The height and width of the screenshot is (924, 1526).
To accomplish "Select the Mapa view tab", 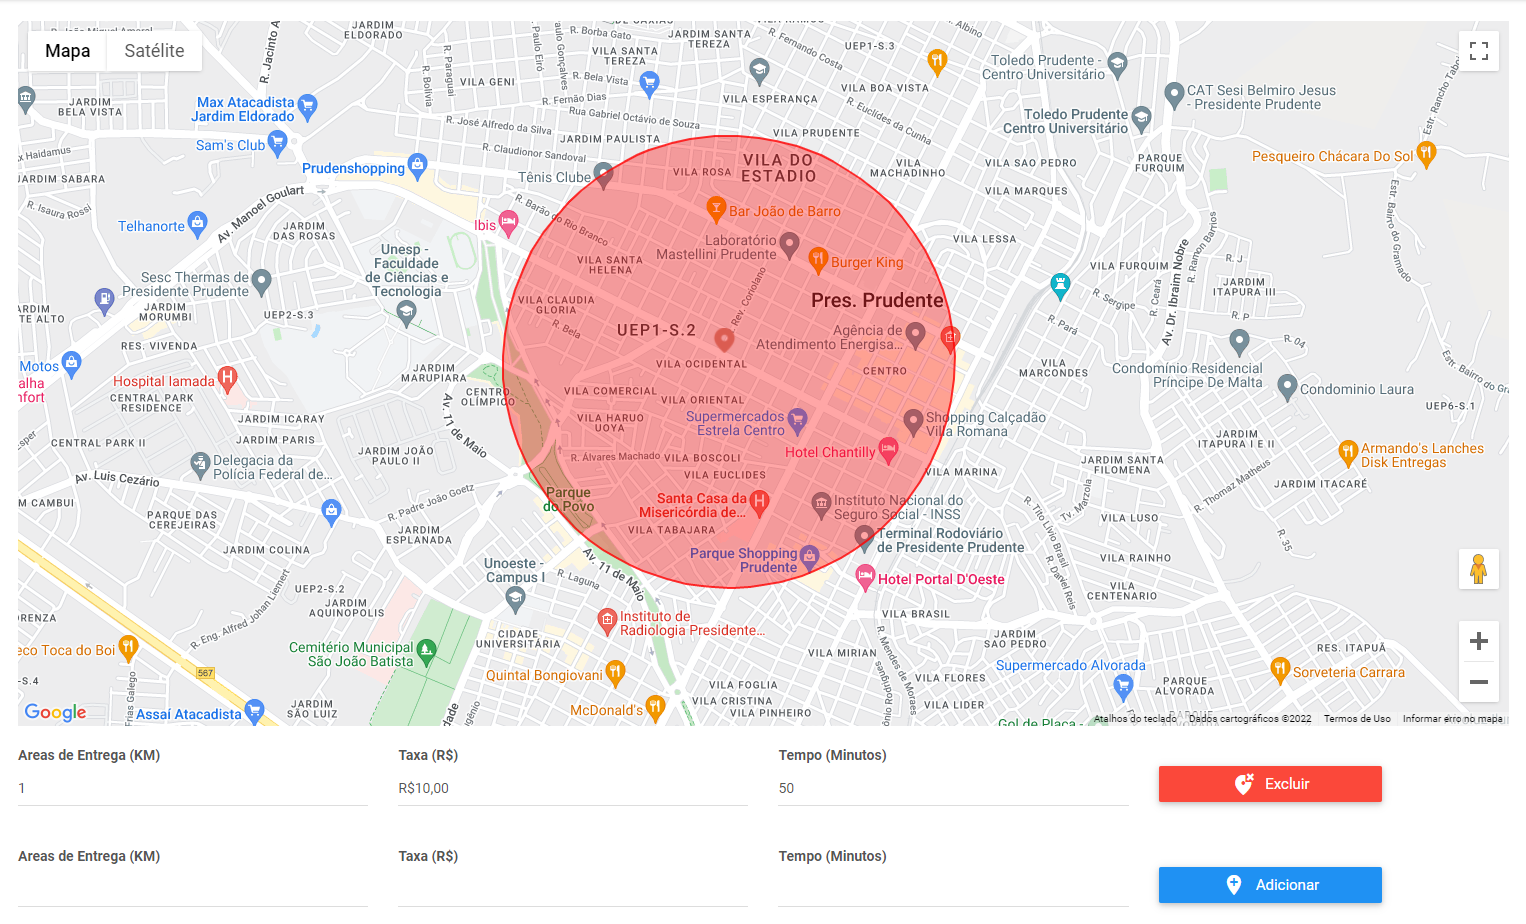I will pos(67,51).
